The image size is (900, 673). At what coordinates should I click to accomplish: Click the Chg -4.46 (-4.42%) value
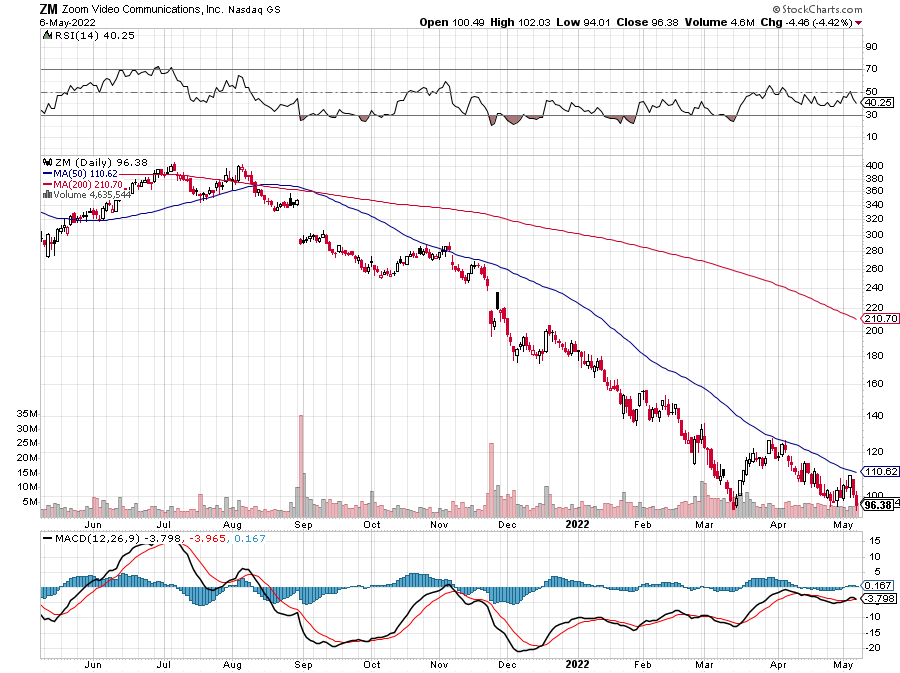coord(806,22)
